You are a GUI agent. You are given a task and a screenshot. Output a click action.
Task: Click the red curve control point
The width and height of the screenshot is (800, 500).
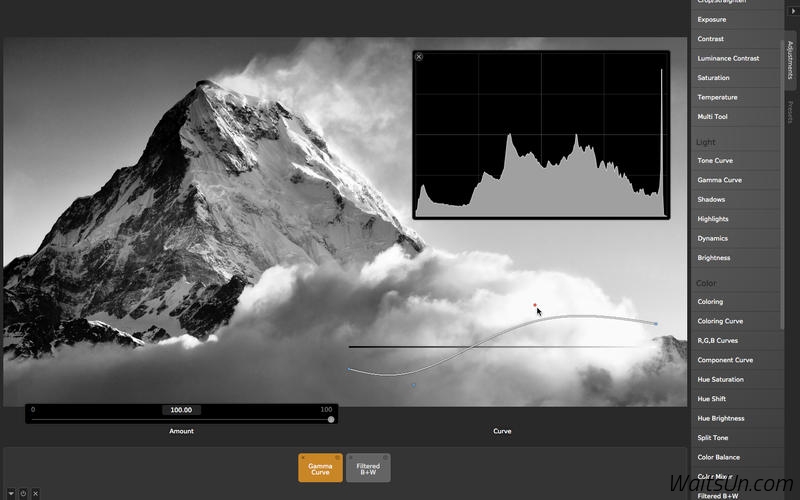(x=536, y=305)
